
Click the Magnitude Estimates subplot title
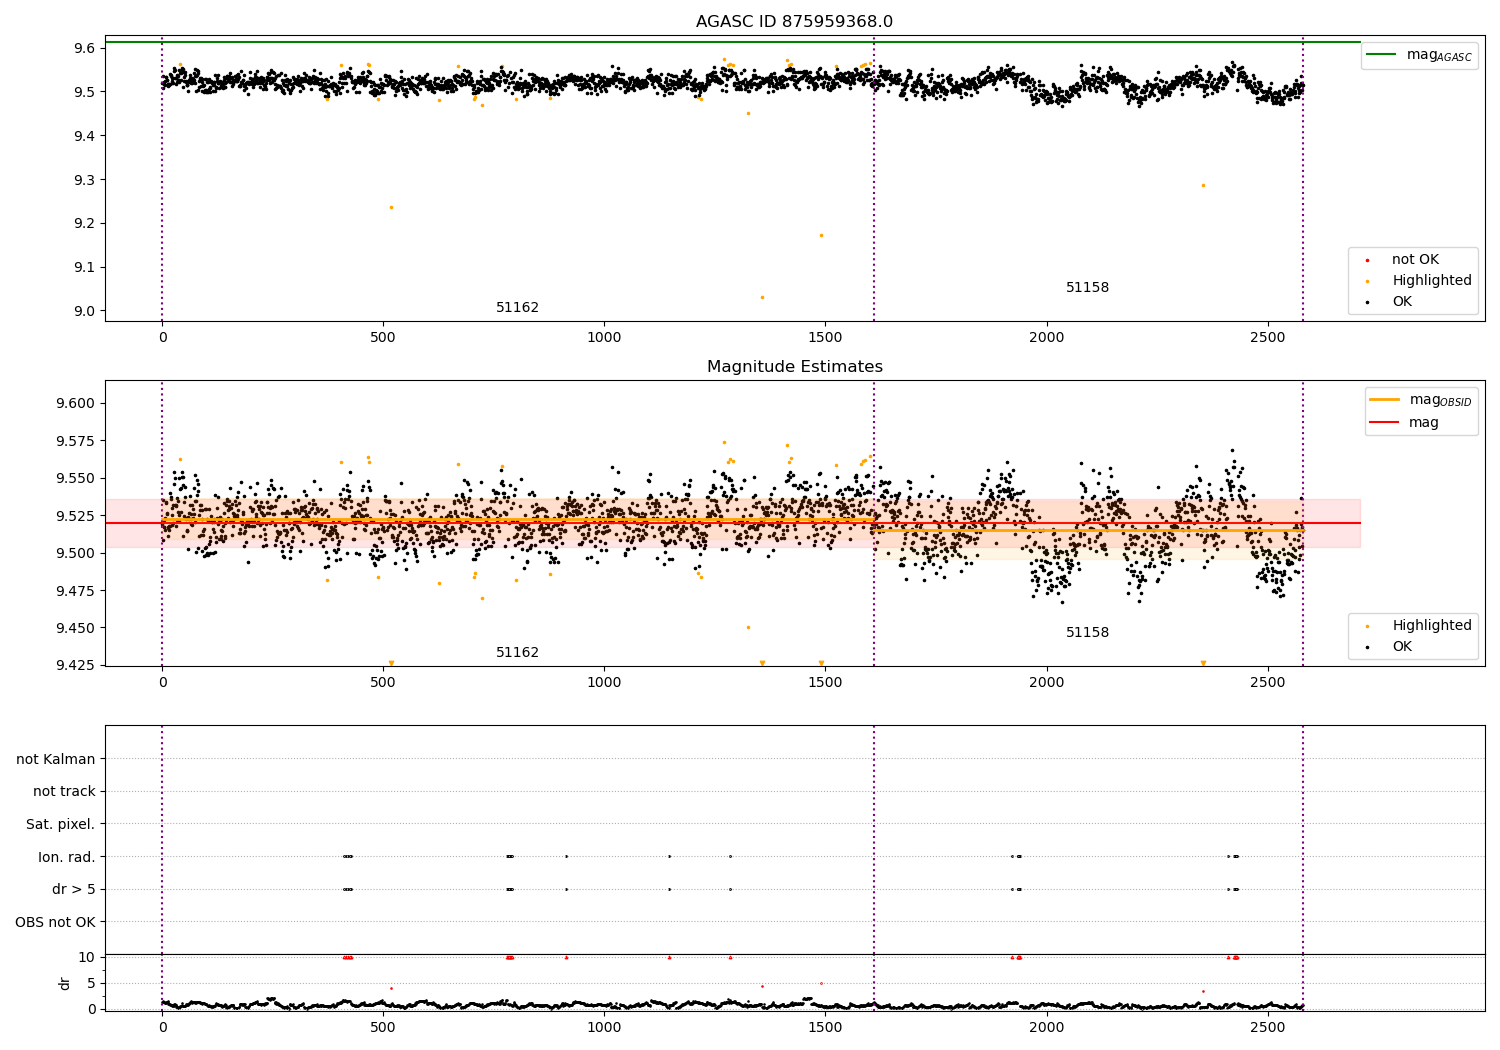coord(794,367)
